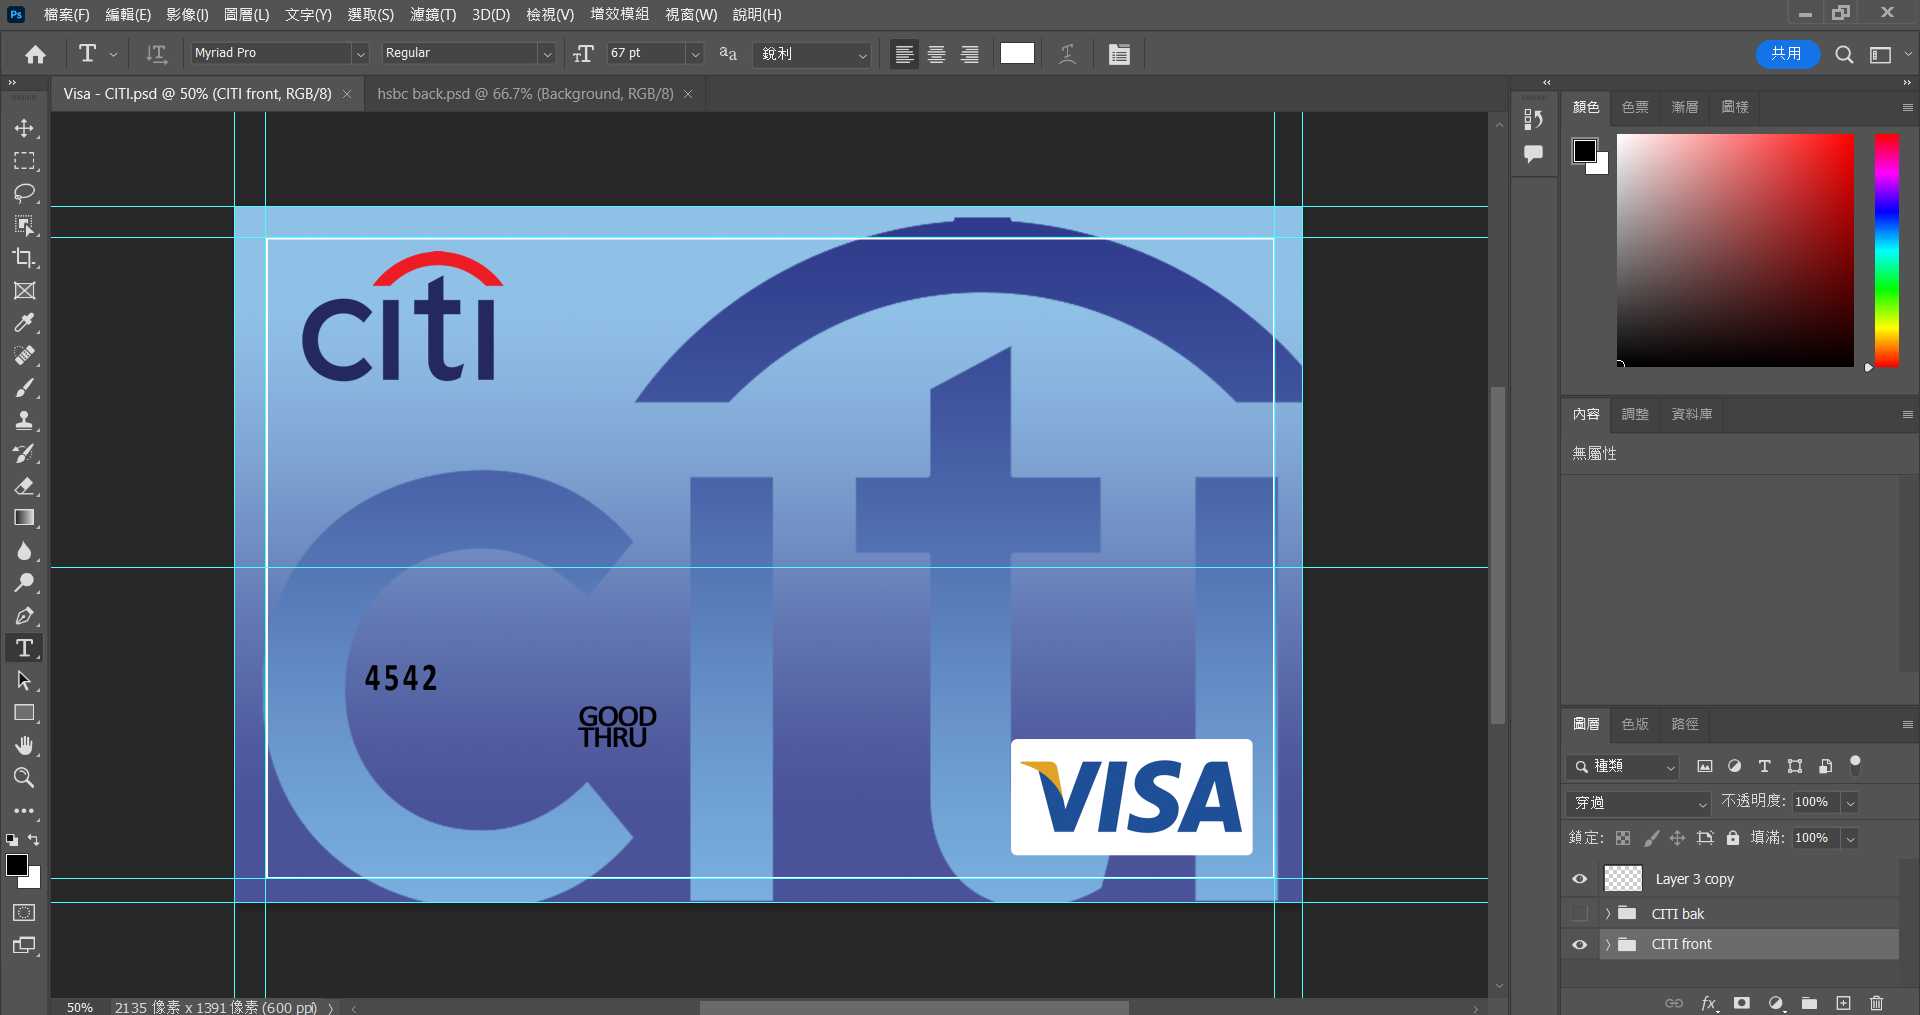This screenshot has height=1015, width=1920.
Task: Swap foreground and background colors
Action: point(34,840)
